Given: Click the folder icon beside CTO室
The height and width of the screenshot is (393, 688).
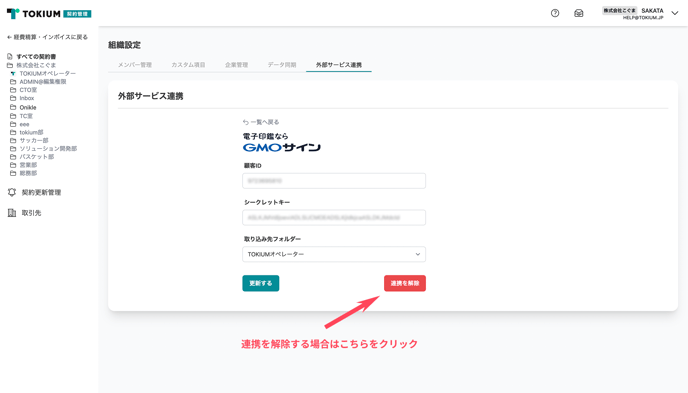Looking at the screenshot, I should 13,90.
